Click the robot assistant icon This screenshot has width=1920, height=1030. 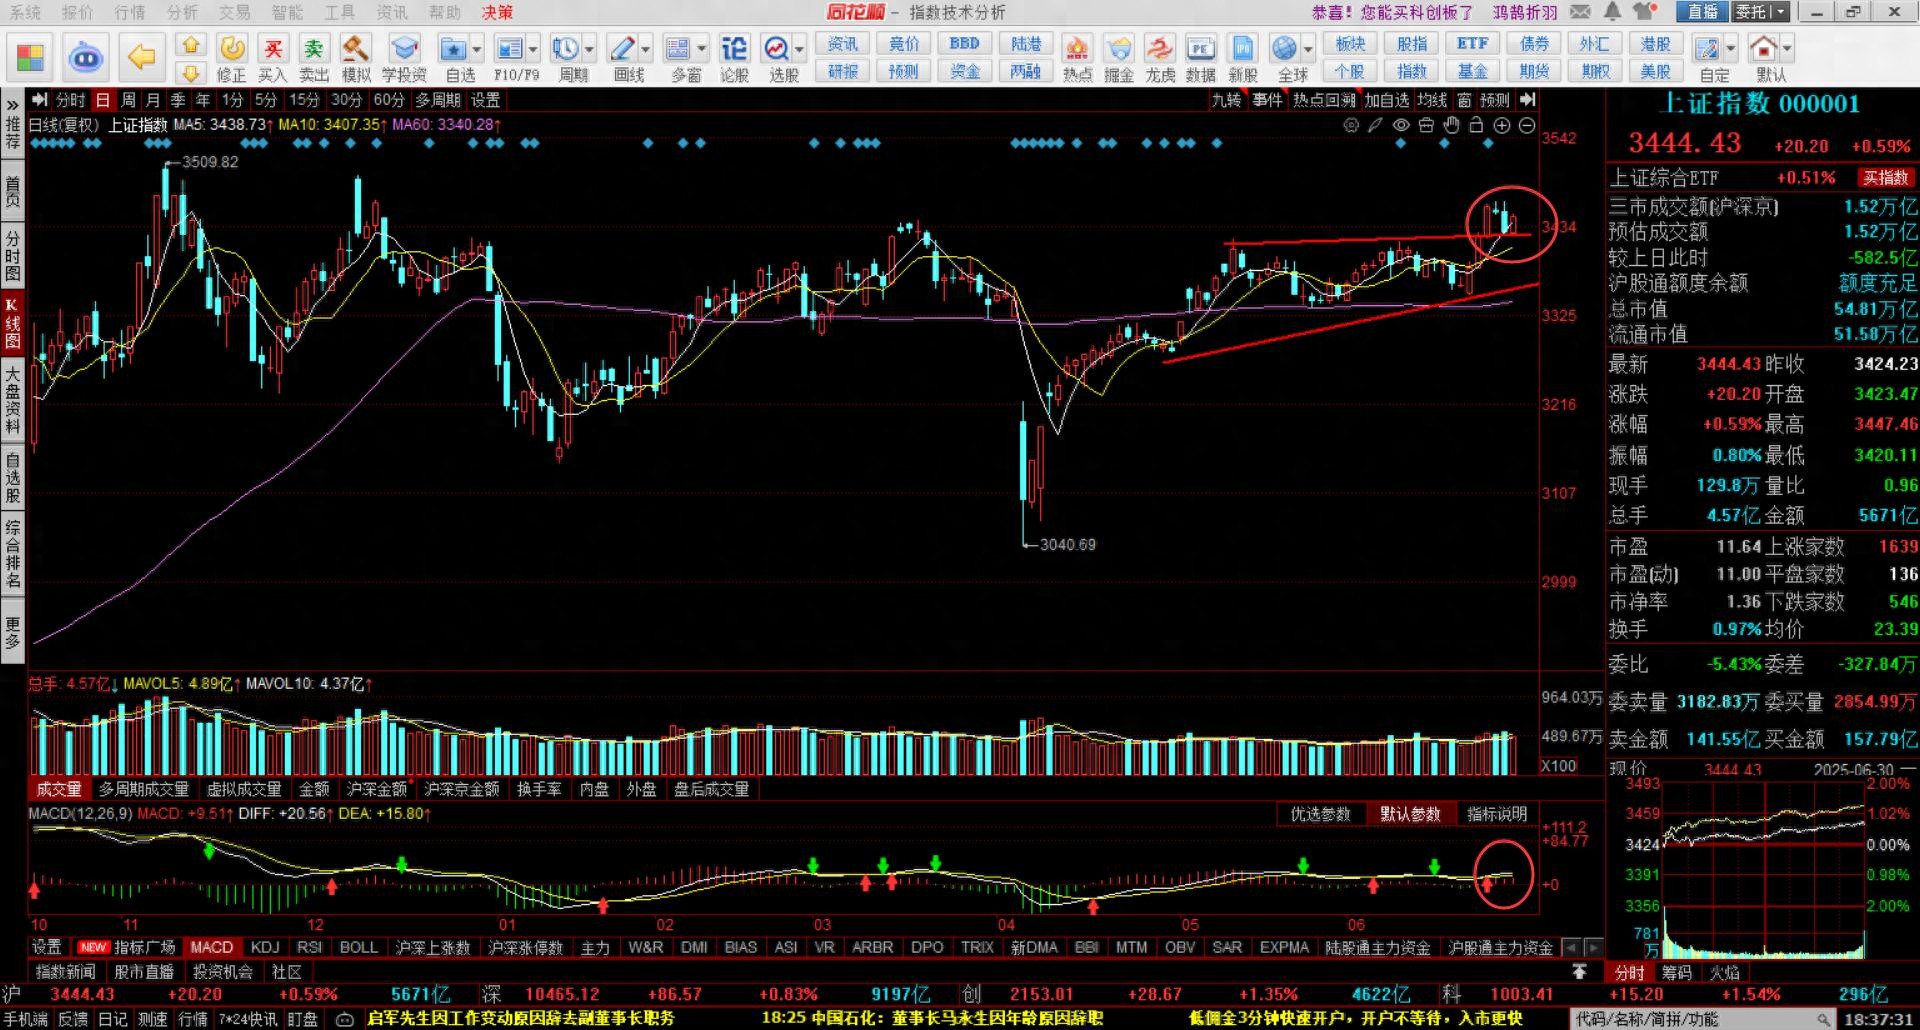[86, 57]
